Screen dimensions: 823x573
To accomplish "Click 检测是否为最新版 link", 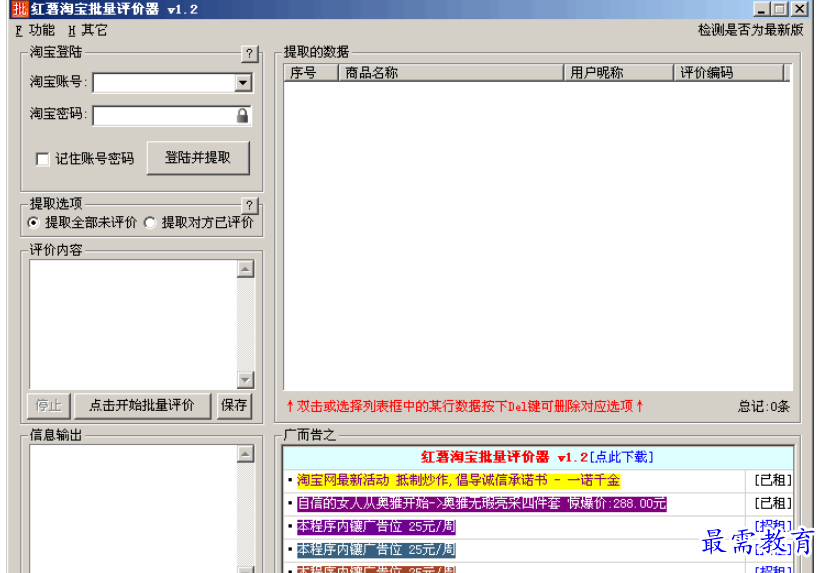I will pos(751,30).
